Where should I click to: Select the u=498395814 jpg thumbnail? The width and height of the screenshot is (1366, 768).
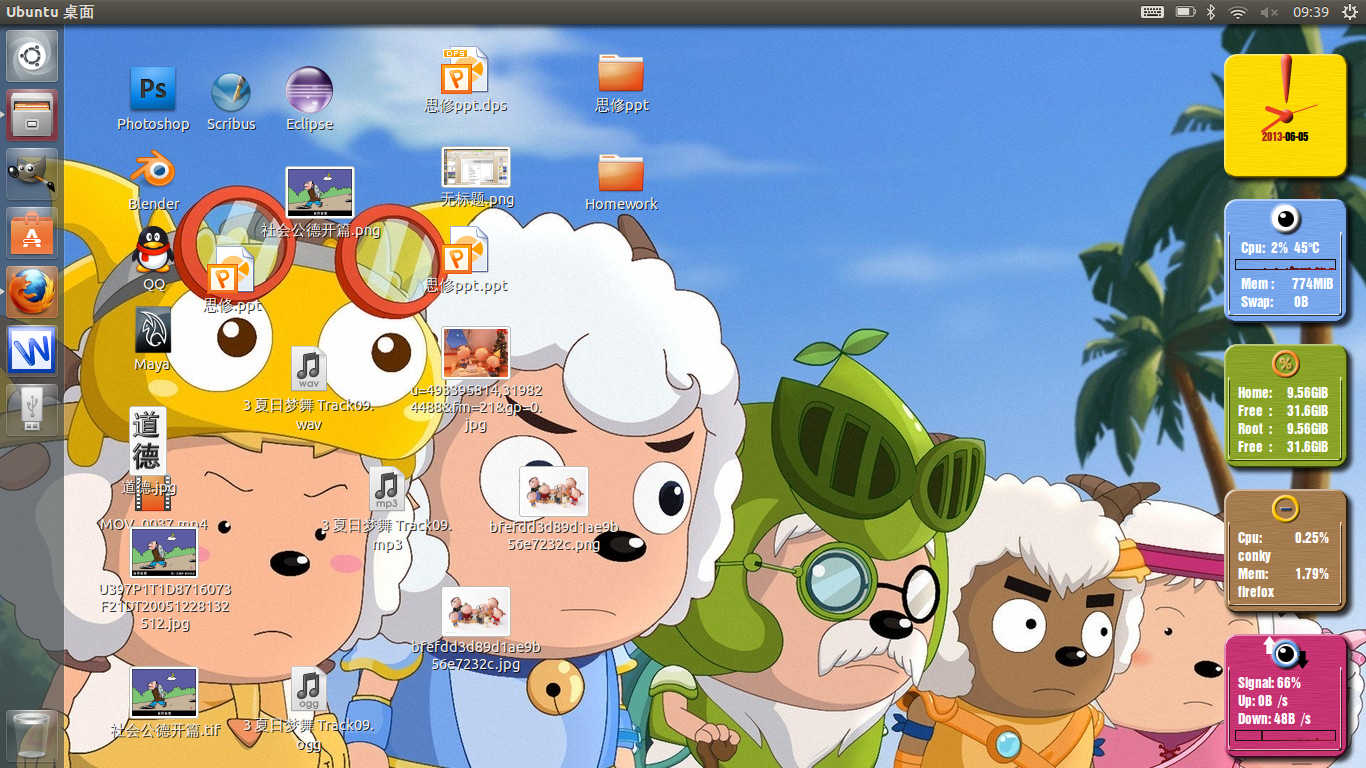pyautogui.click(x=476, y=352)
